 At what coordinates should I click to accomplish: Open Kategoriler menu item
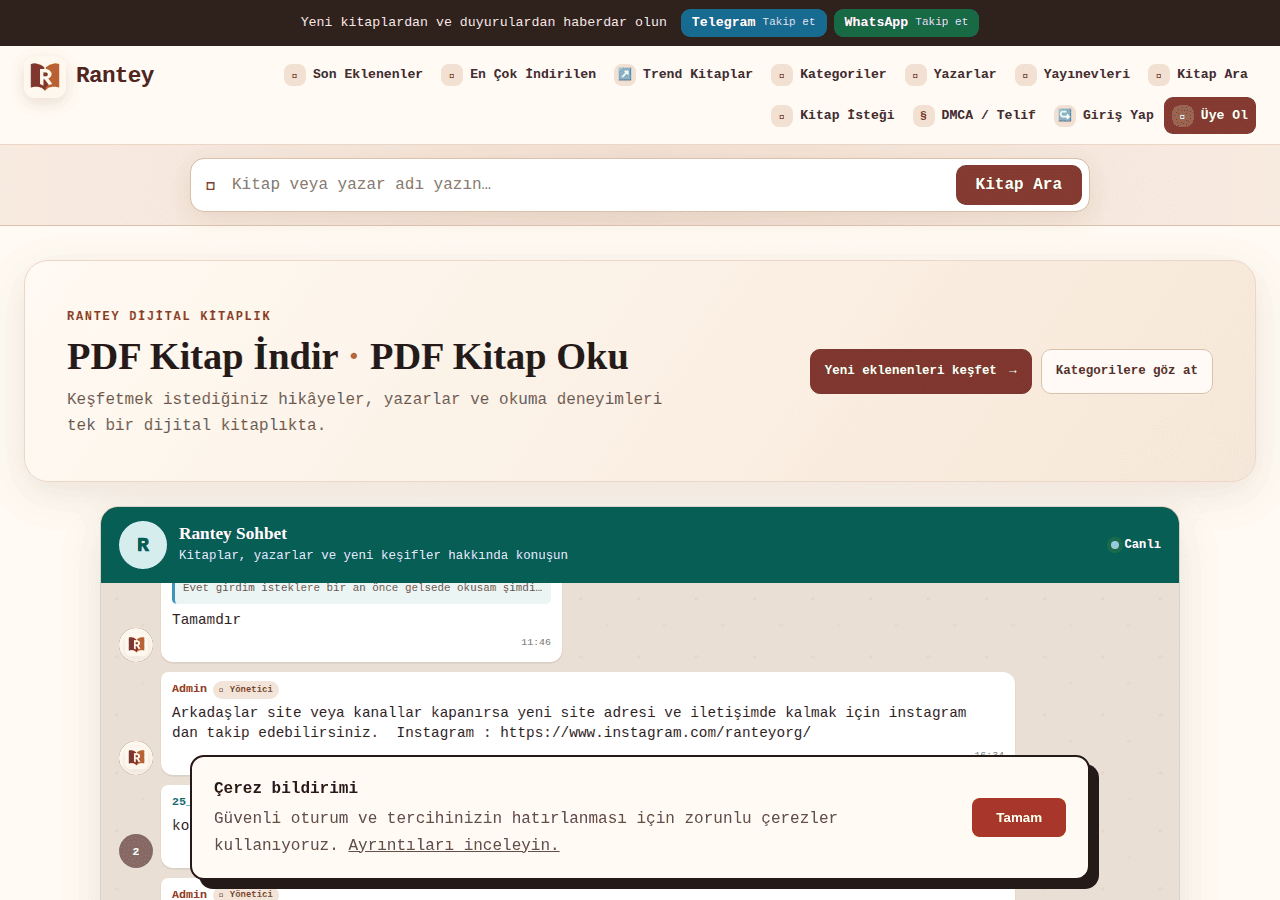click(x=828, y=75)
